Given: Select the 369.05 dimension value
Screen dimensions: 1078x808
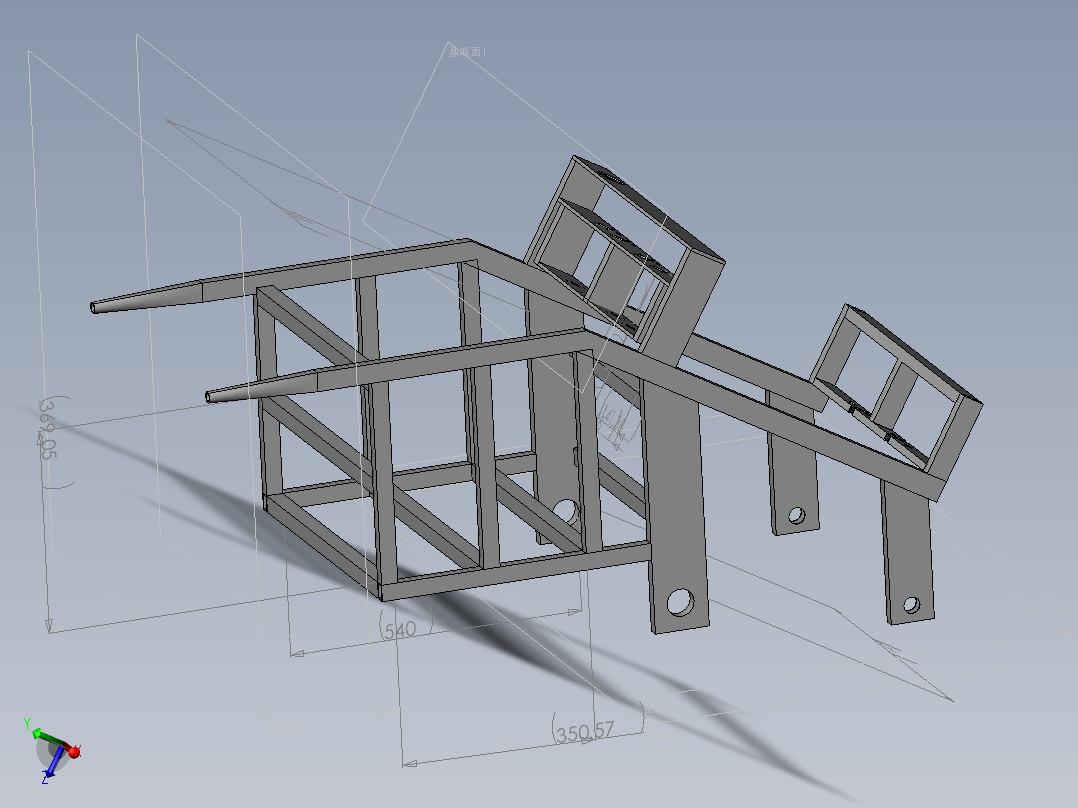Looking at the screenshot, I should [x=49, y=430].
